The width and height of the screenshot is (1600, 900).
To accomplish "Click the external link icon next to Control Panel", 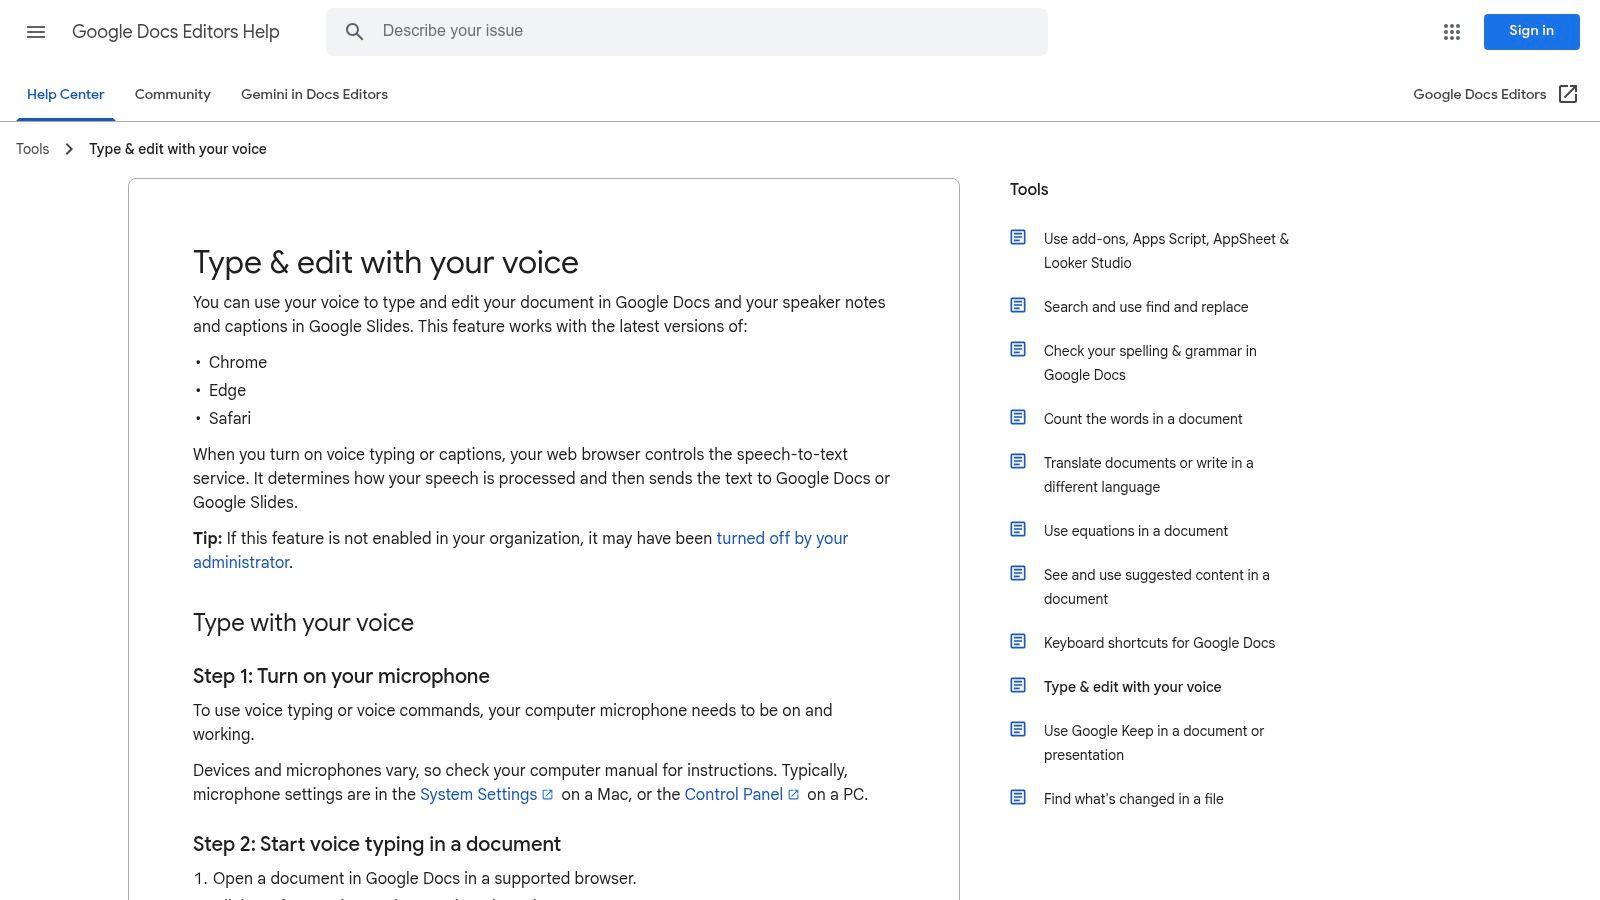I will click(793, 795).
